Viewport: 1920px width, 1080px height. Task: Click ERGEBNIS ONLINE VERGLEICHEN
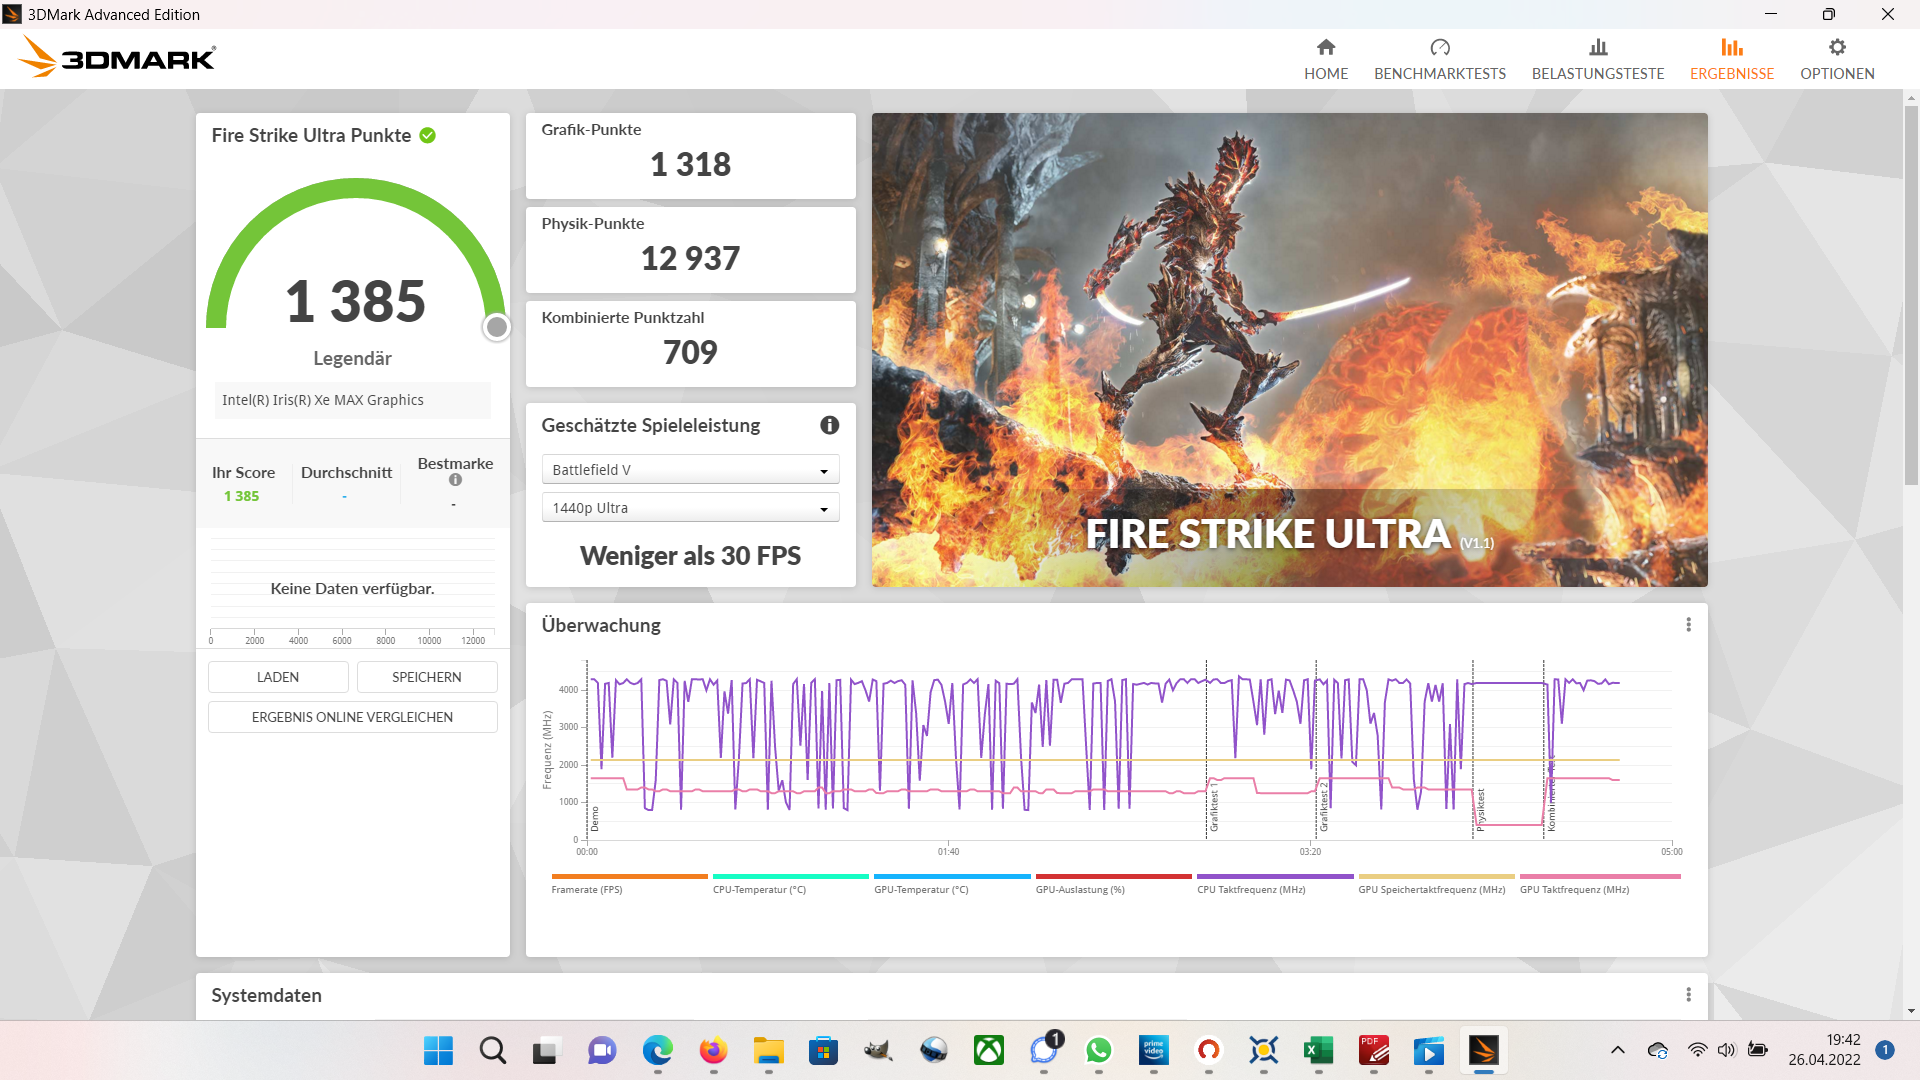coord(352,717)
